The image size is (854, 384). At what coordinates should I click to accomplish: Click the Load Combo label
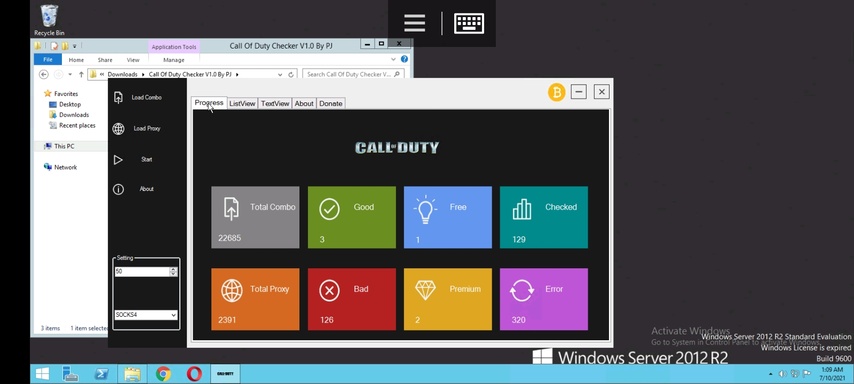pos(147,97)
